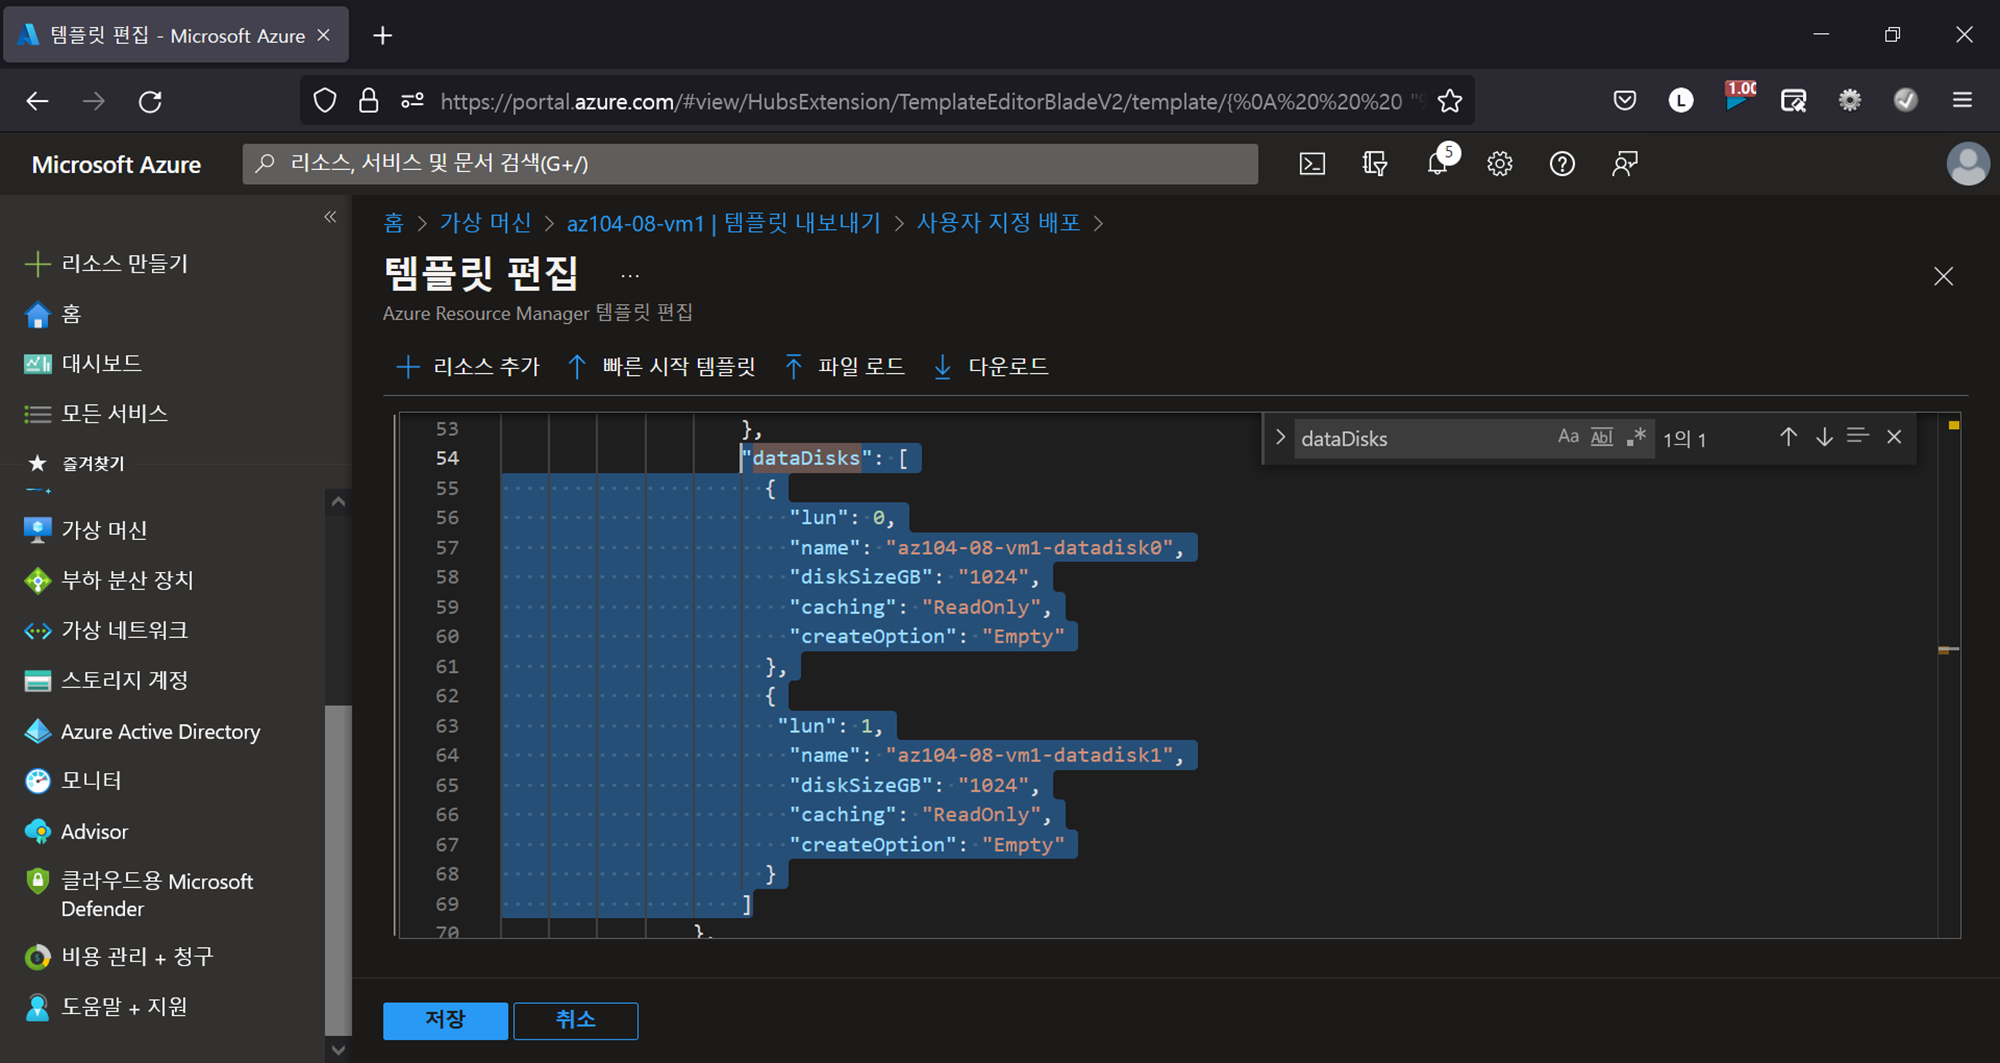Image resolution: width=2000 pixels, height=1063 pixels.
Task: Open directories and subscriptions filter icon
Action: pyautogui.click(x=1375, y=164)
